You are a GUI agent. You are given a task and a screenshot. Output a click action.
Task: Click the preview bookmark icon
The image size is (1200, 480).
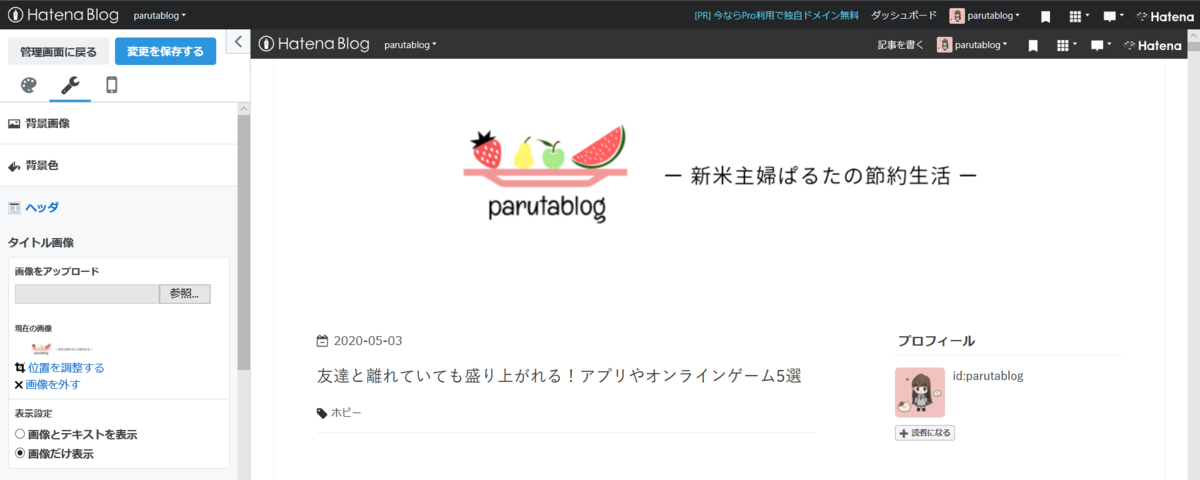(x=1033, y=45)
